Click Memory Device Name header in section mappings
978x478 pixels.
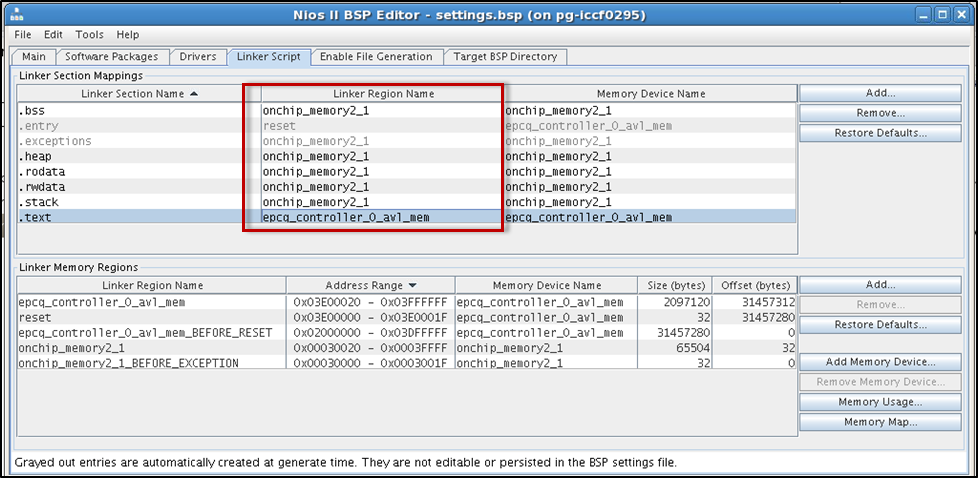[651, 94]
